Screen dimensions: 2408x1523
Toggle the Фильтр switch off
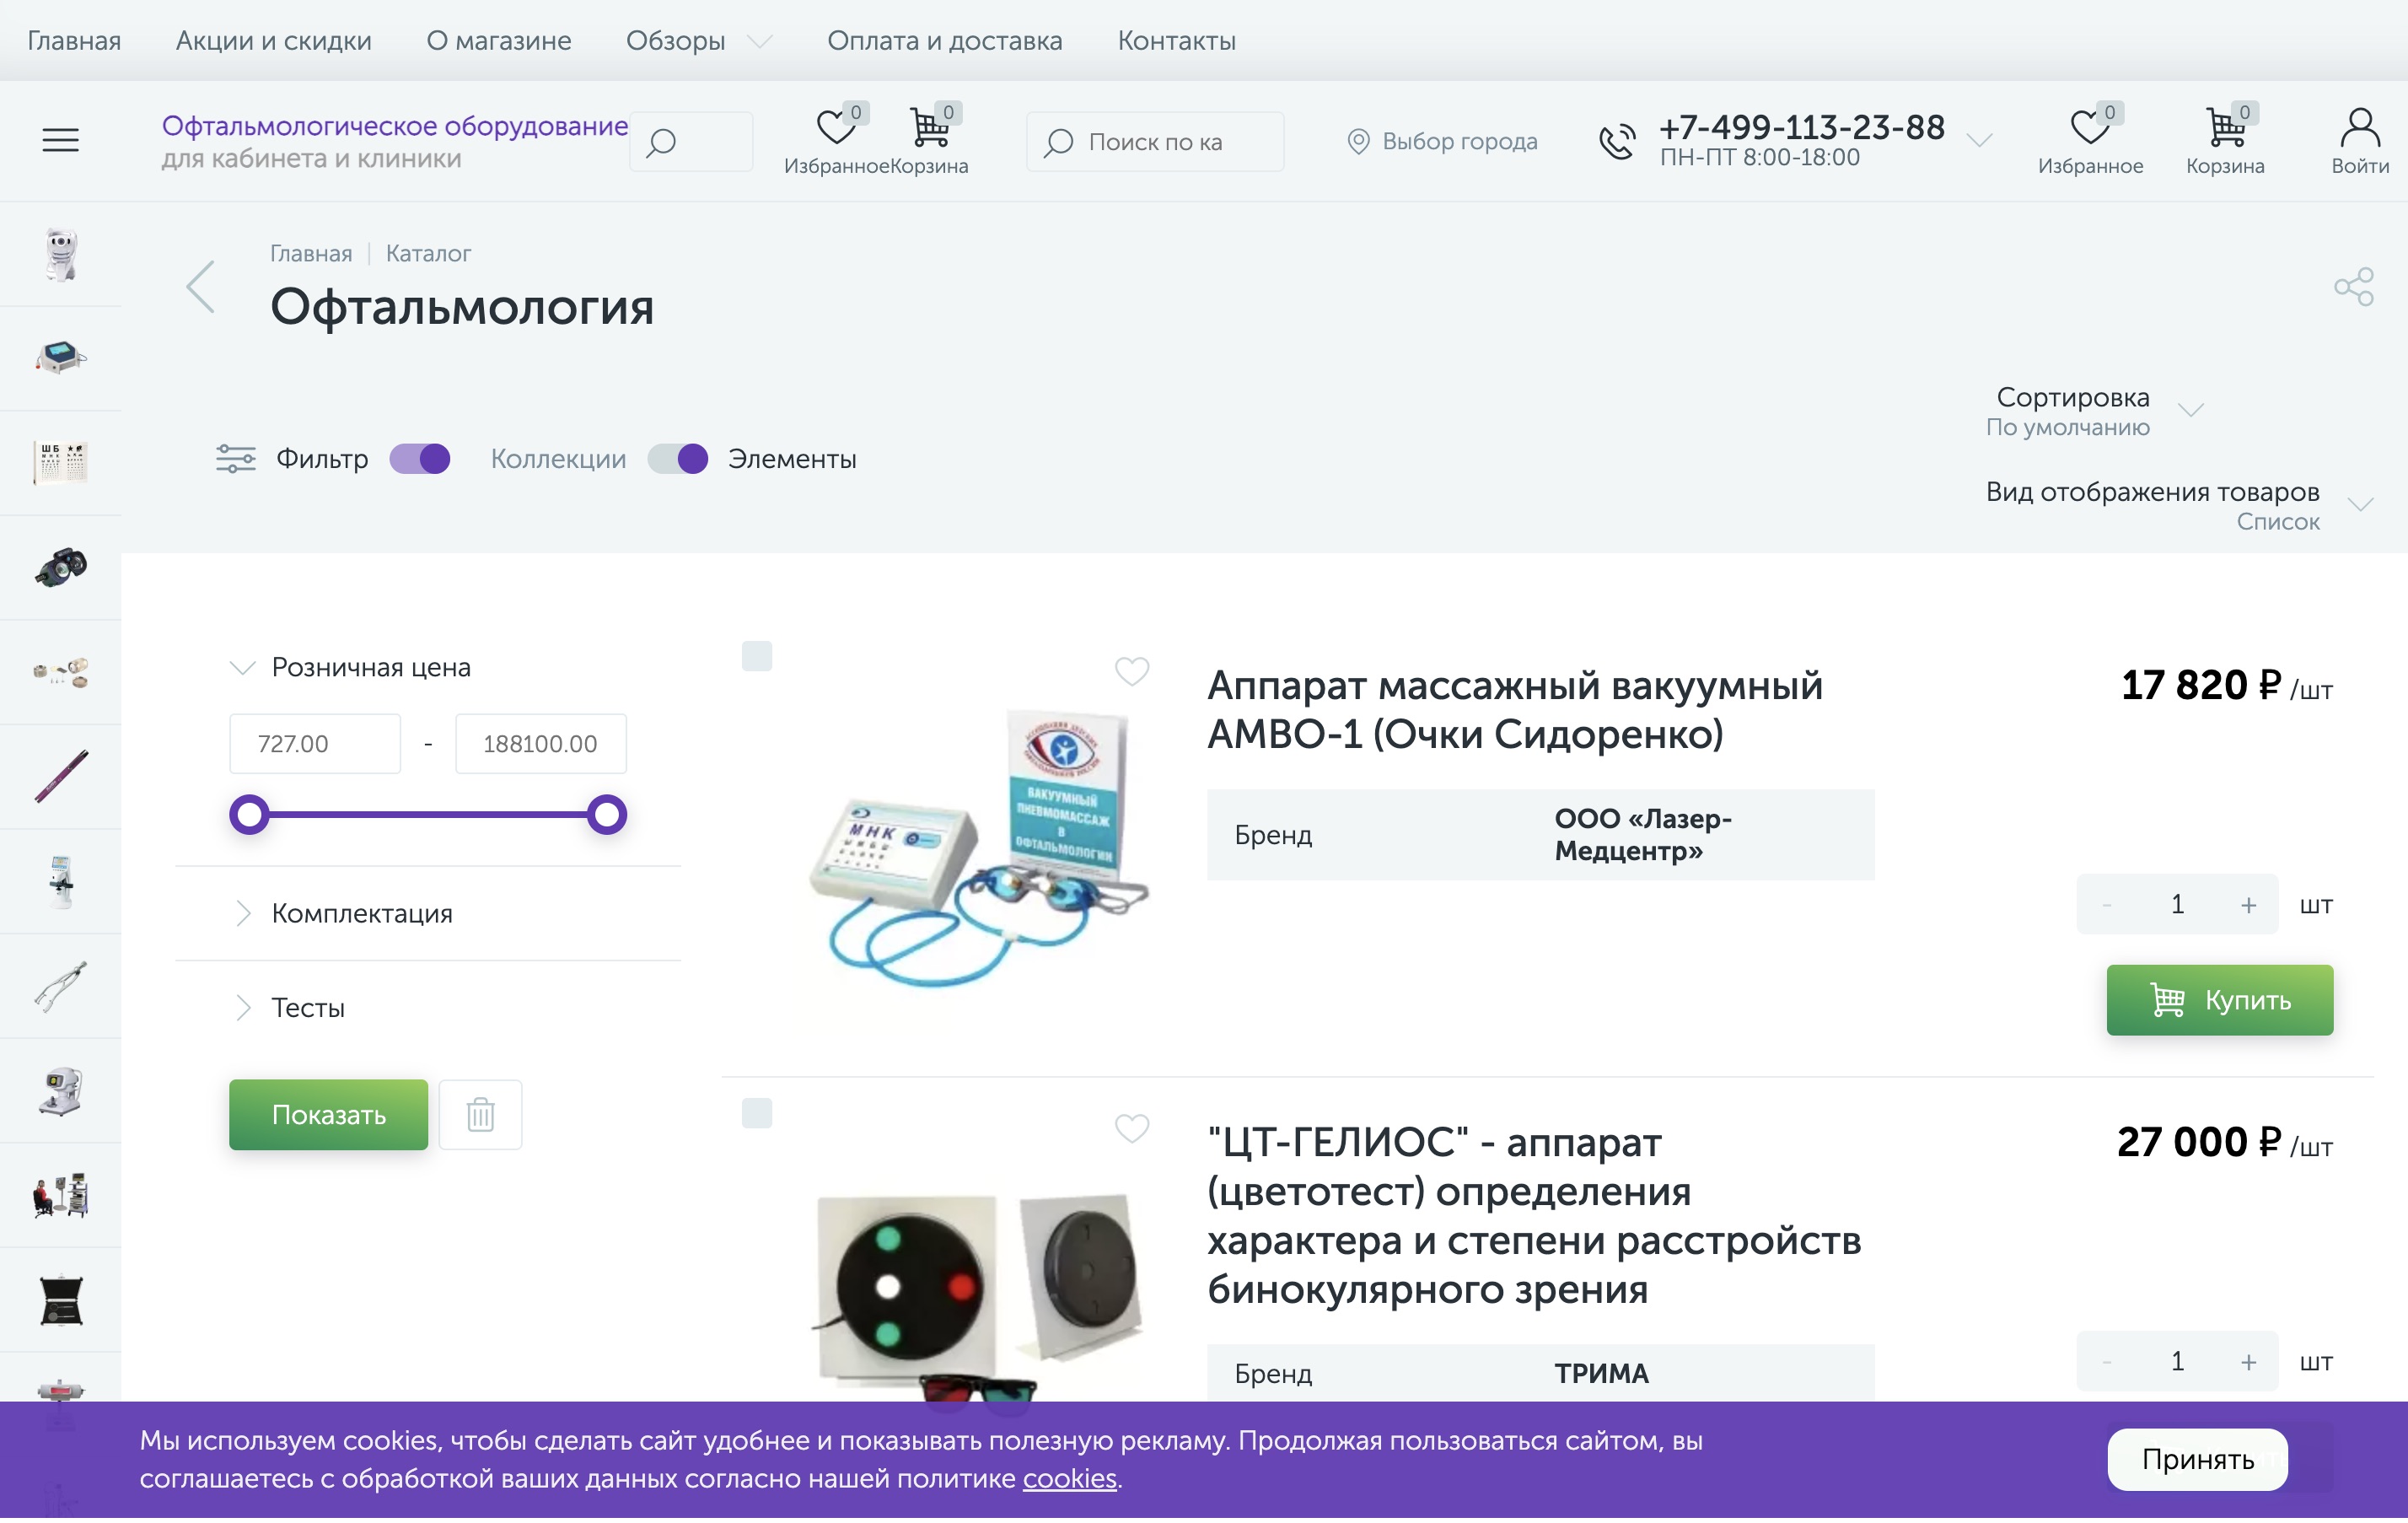coord(420,459)
